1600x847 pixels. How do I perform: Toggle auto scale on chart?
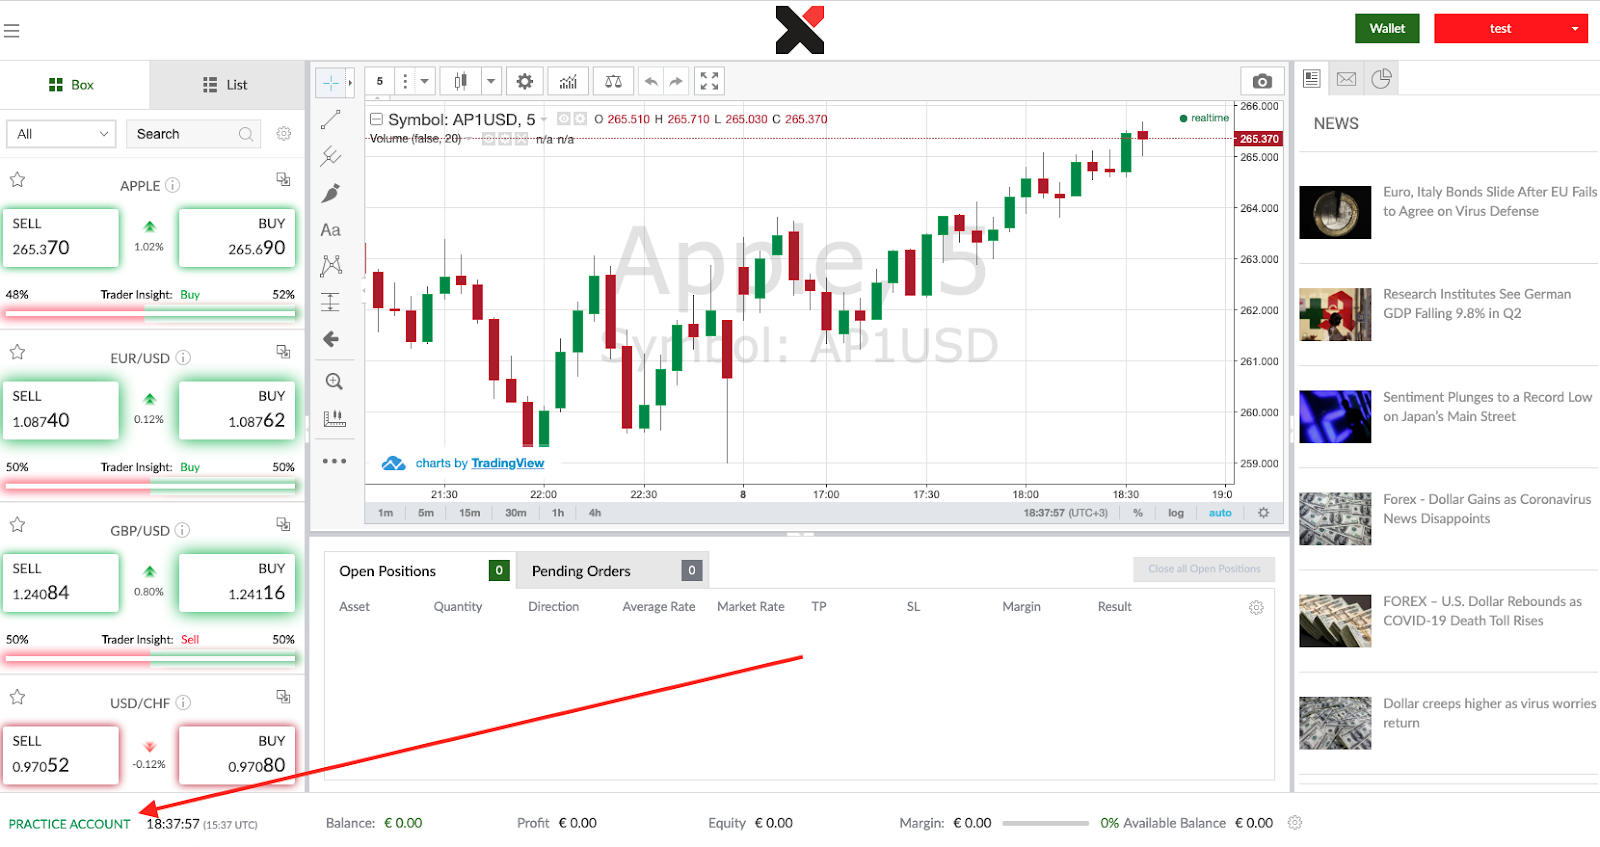pyautogui.click(x=1220, y=512)
